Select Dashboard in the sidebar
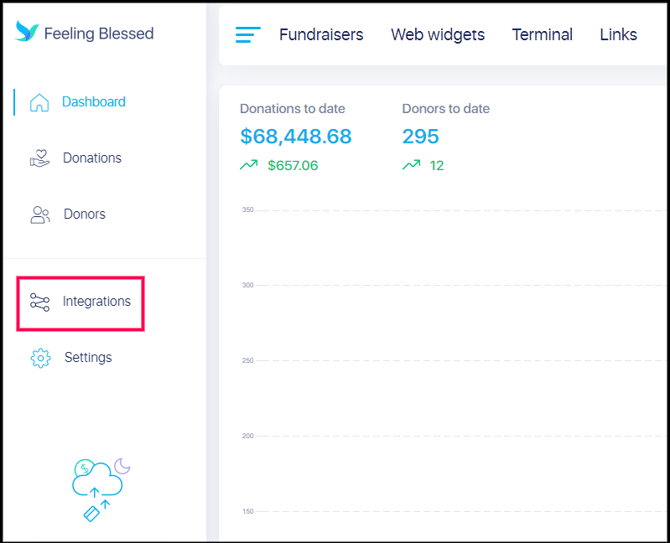 pyautogui.click(x=94, y=102)
